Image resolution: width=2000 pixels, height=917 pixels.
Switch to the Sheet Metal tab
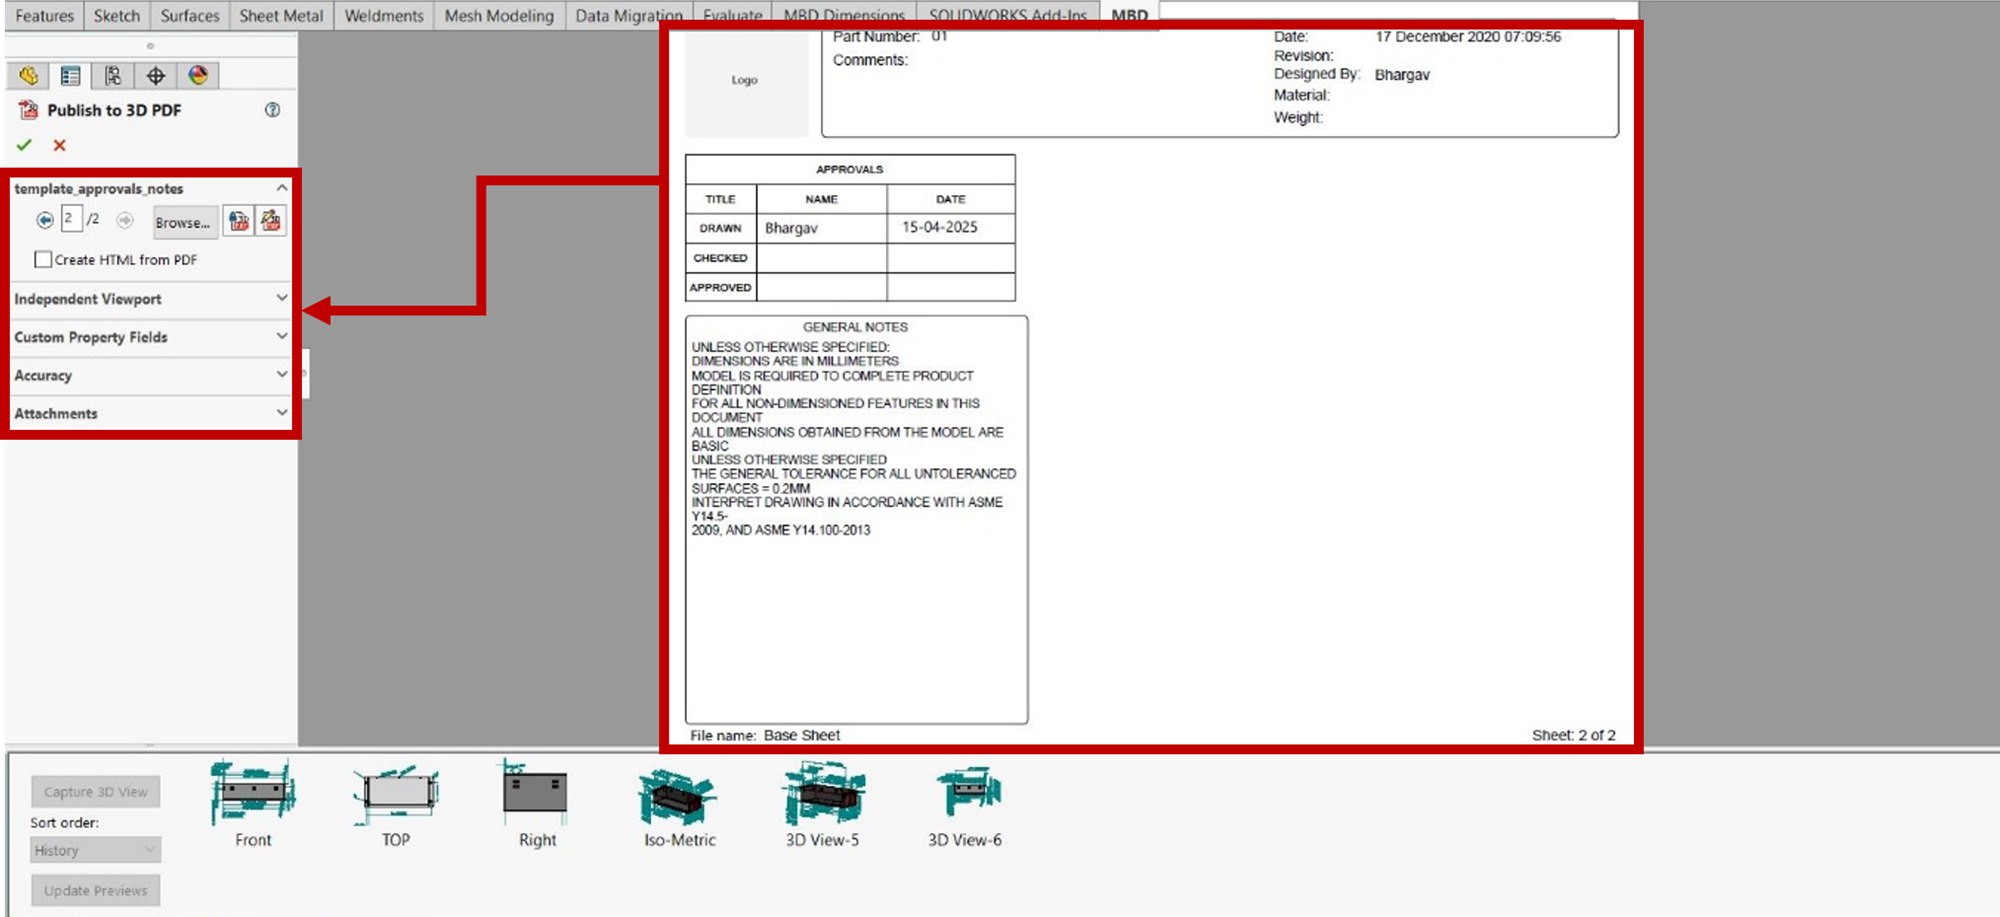click(281, 16)
